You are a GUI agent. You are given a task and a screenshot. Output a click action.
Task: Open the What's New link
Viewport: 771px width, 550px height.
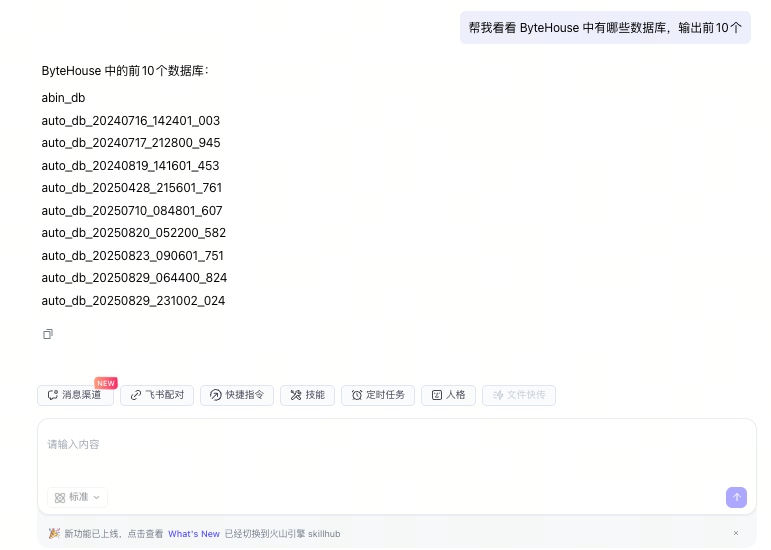point(194,534)
